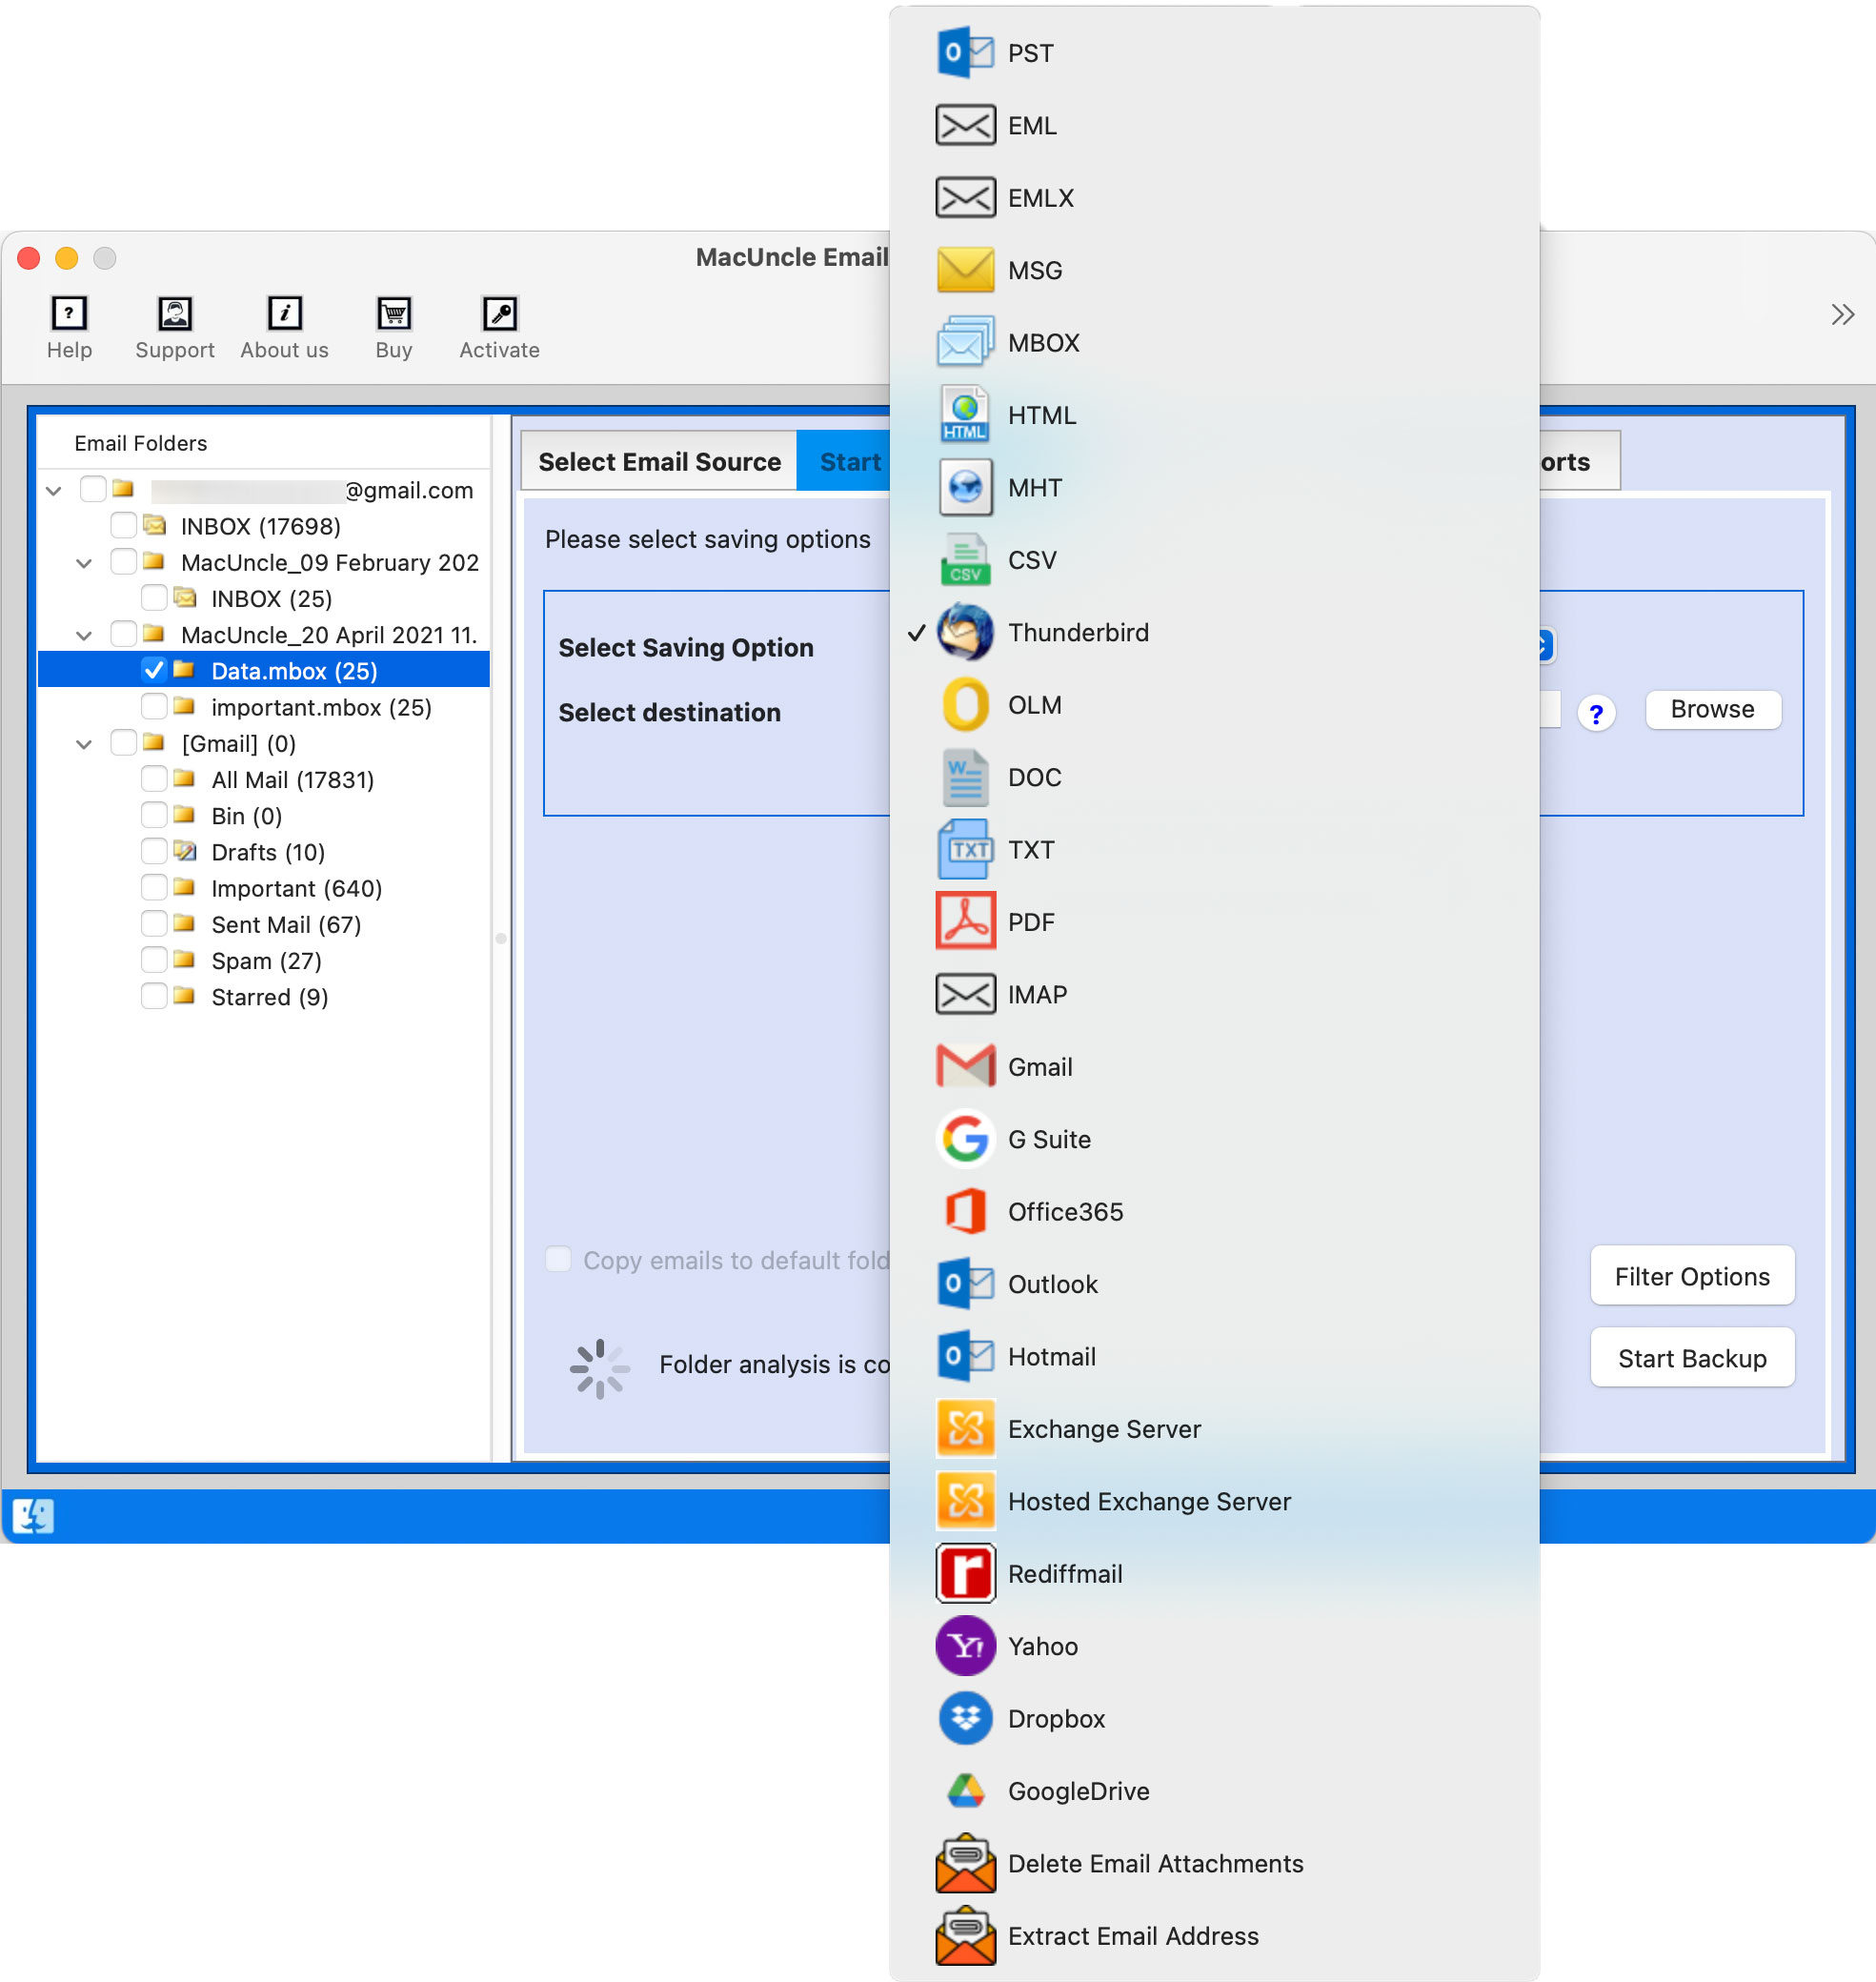Open the Help toolbar item
Viewport: 1876px width, 1982px height.
coord(69,327)
